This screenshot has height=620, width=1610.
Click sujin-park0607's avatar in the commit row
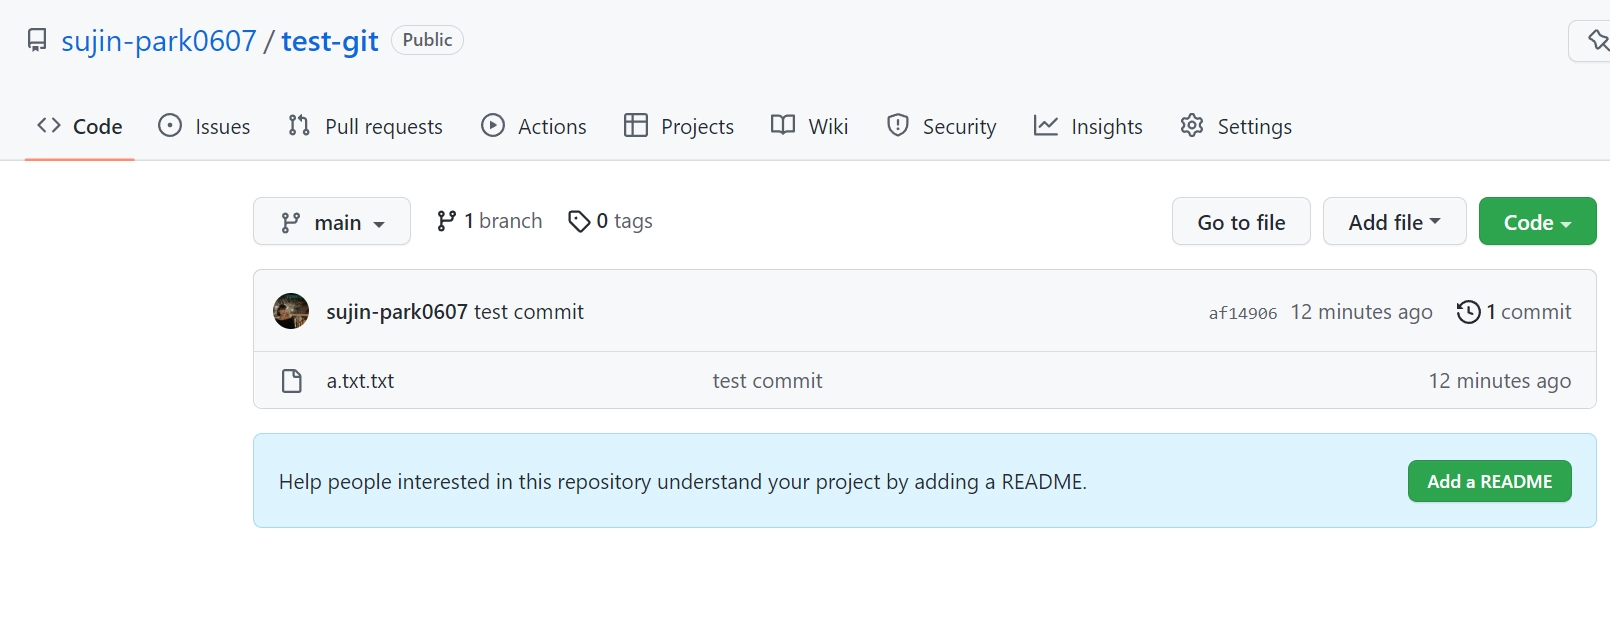click(x=291, y=311)
